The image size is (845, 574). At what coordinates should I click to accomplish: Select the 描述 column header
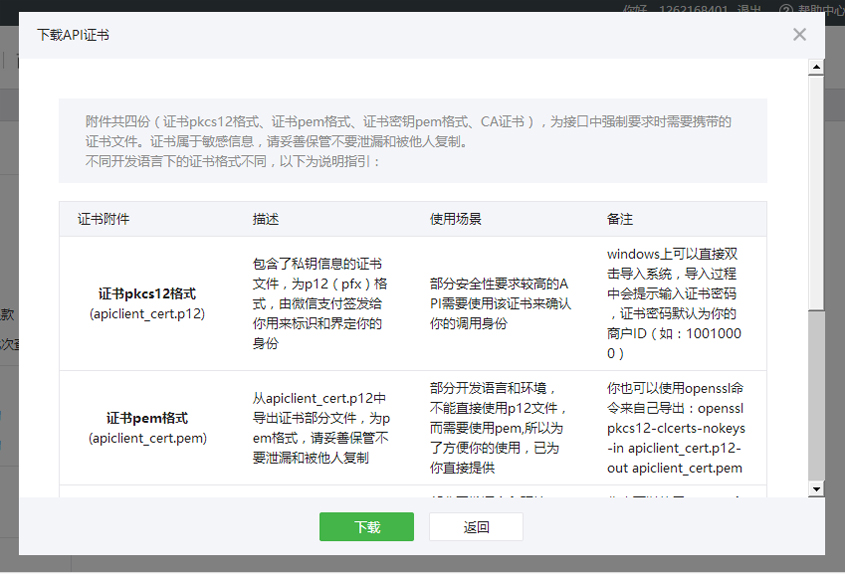[x=266, y=219]
